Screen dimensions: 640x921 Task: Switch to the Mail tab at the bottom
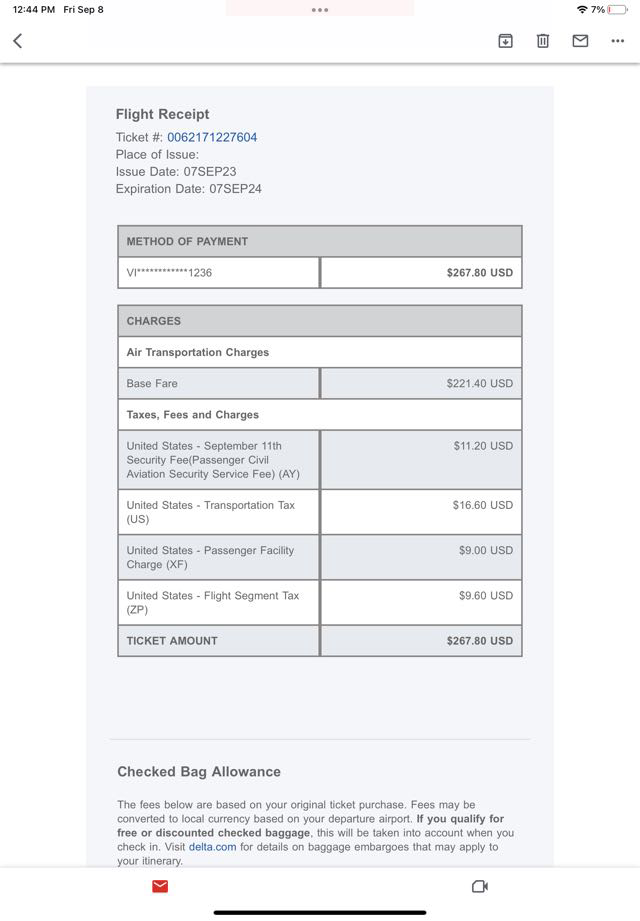click(x=160, y=886)
